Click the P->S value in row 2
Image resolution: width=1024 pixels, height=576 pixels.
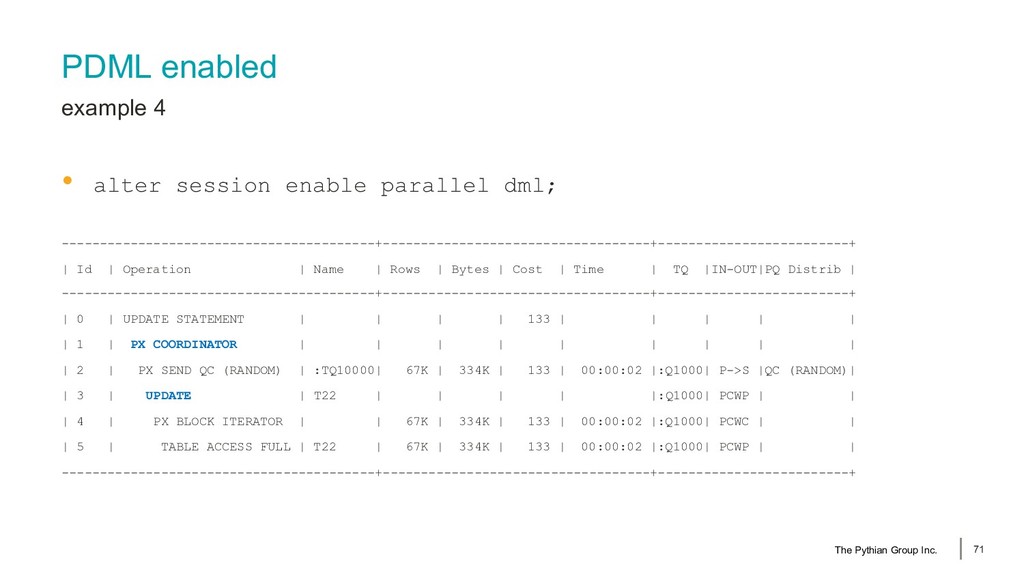[x=734, y=370]
